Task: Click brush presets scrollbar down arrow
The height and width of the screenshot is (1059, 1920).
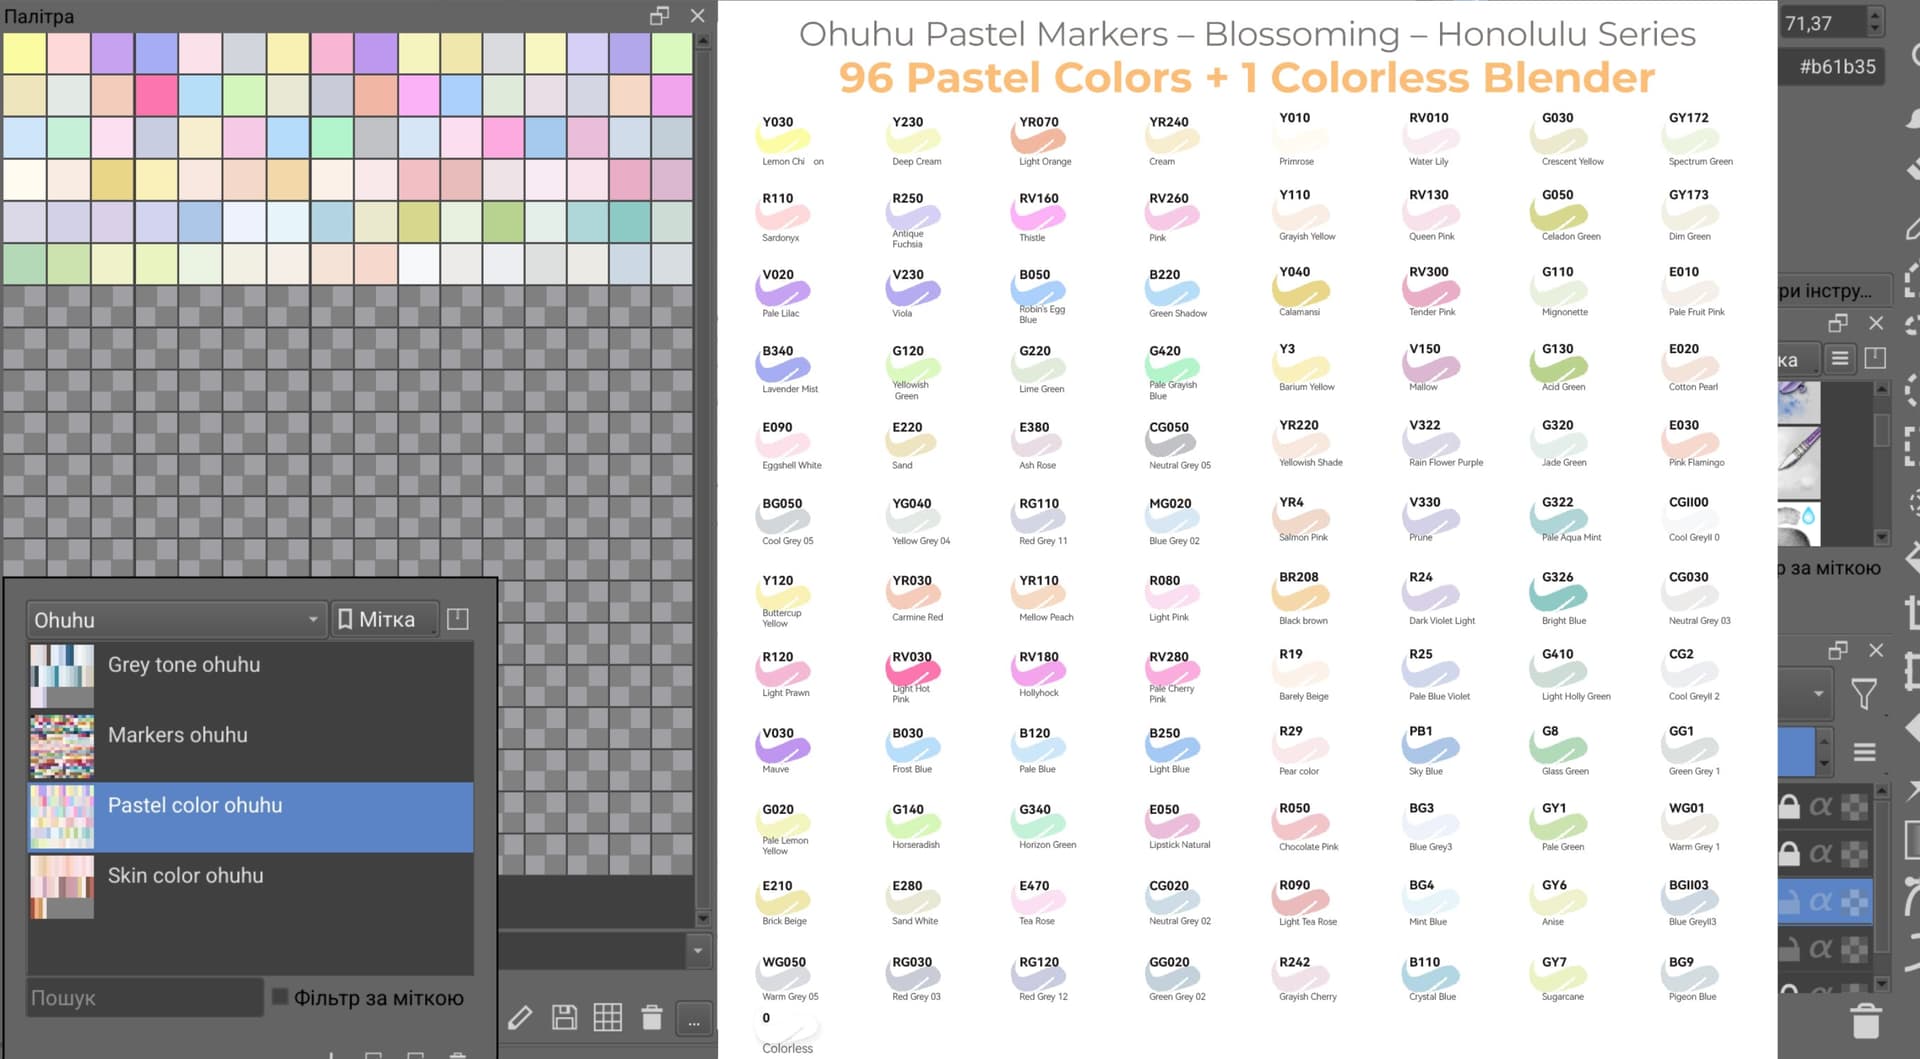Action: (1881, 537)
